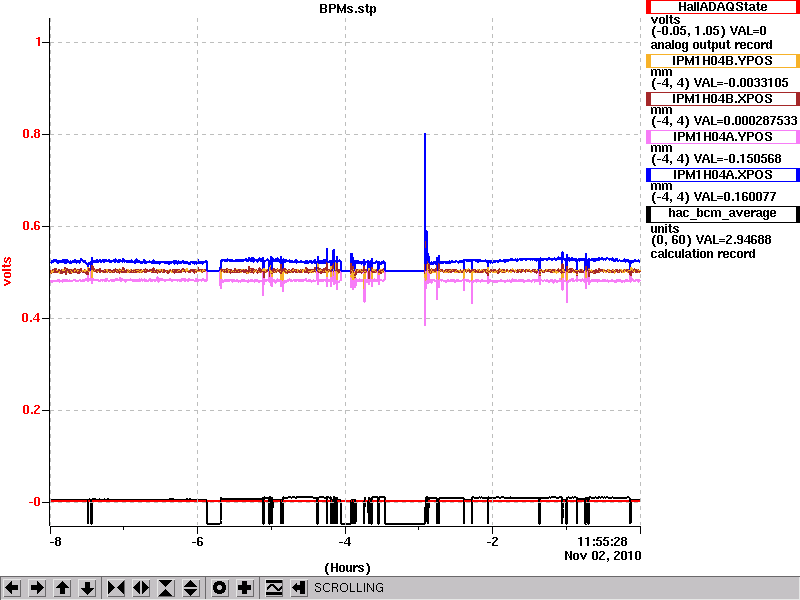This screenshot has width=800, height=600.
Task: Click the arrow-to-bar scroll mode icon
Action: pyautogui.click(x=299, y=588)
